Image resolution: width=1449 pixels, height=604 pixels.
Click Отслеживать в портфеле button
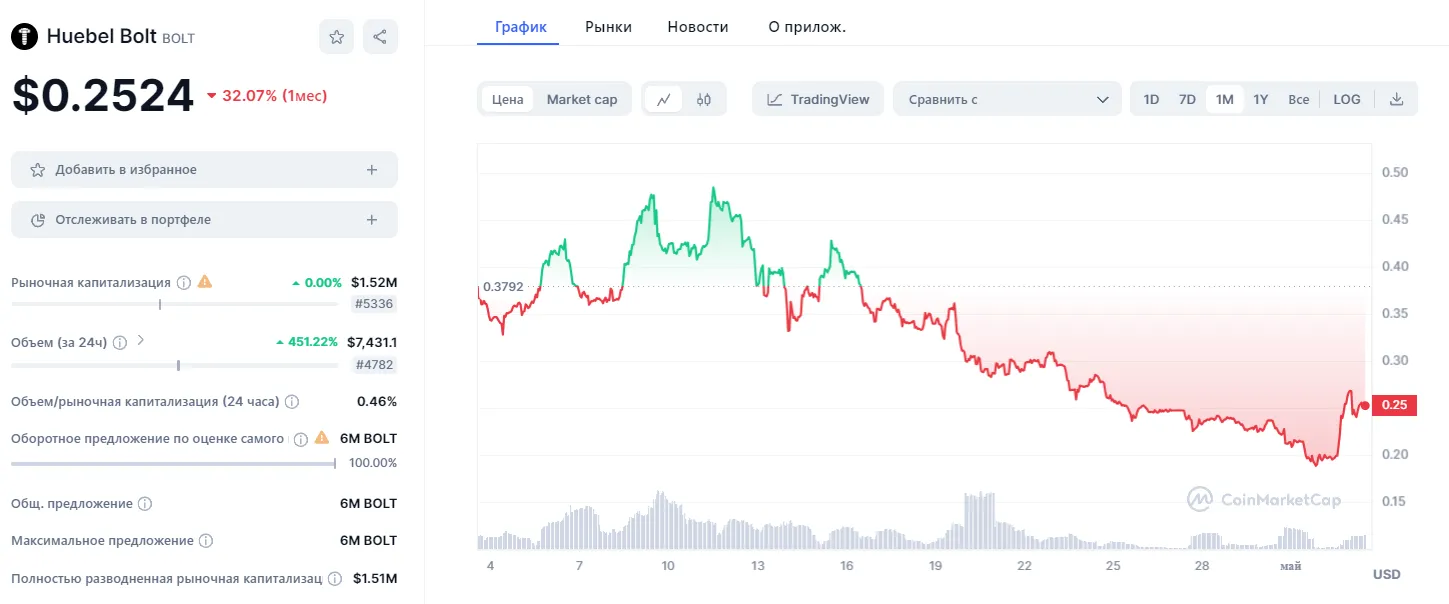pyautogui.click(x=204, y=220)
